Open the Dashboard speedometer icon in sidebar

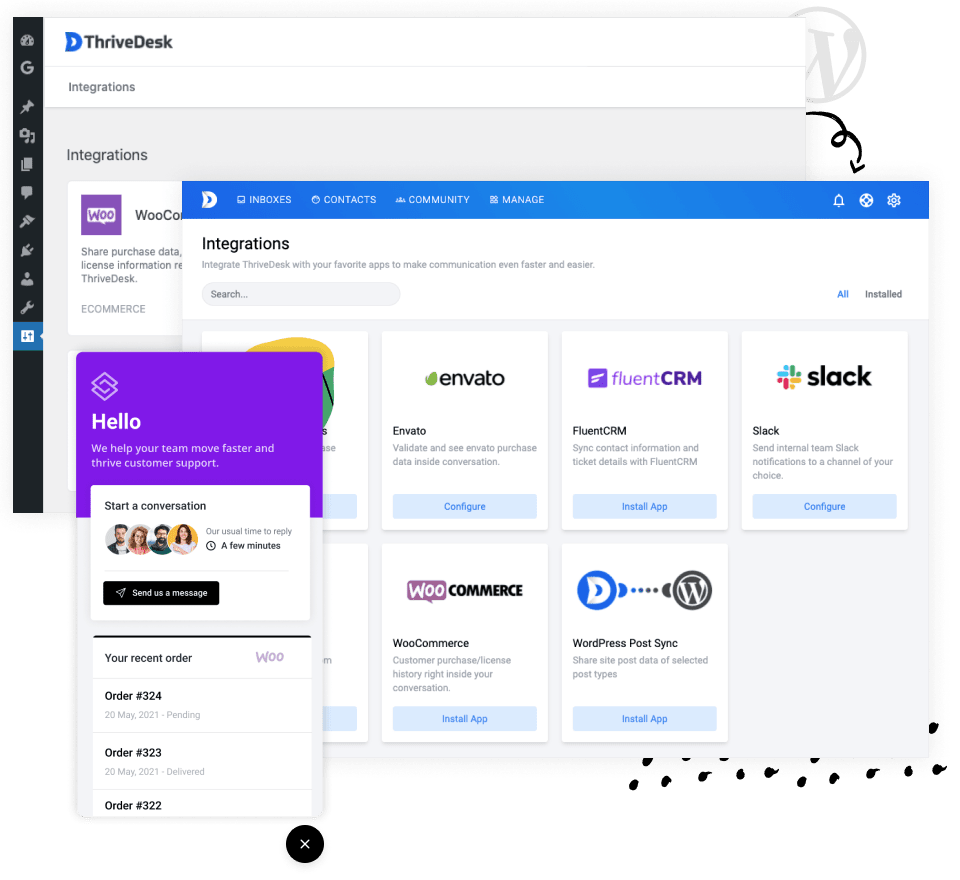[27, 40]
